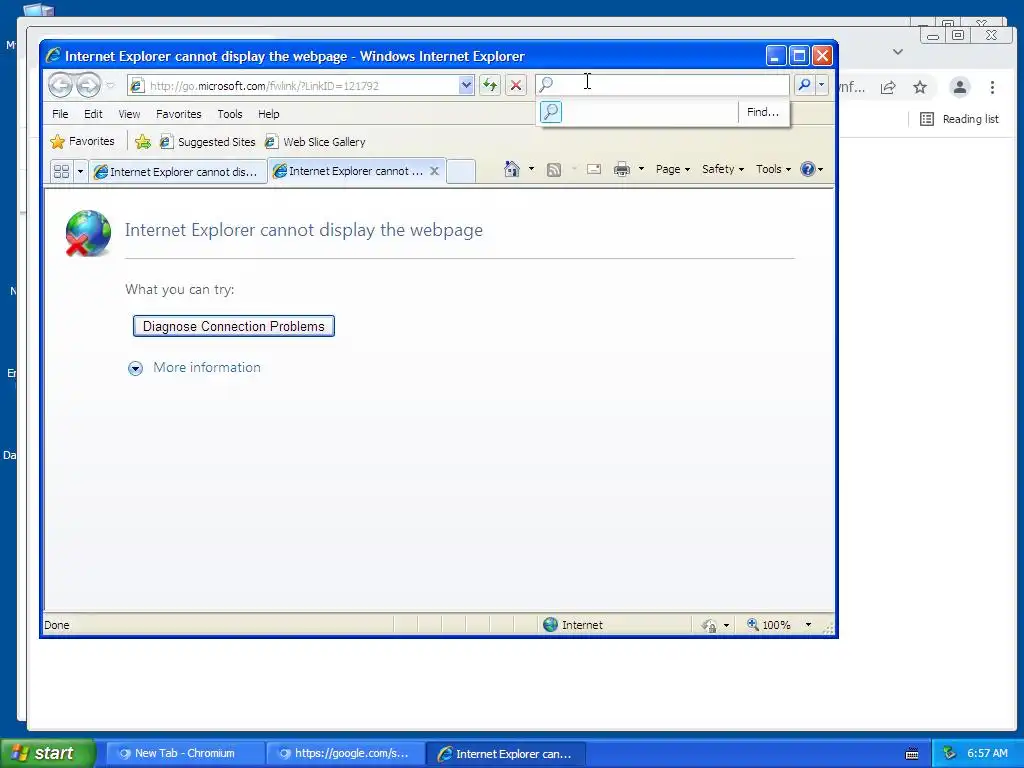Click the error page globe icon
Image resolution: width=1024 pixels, height=768 pixels.
click(x=88, y=233)
